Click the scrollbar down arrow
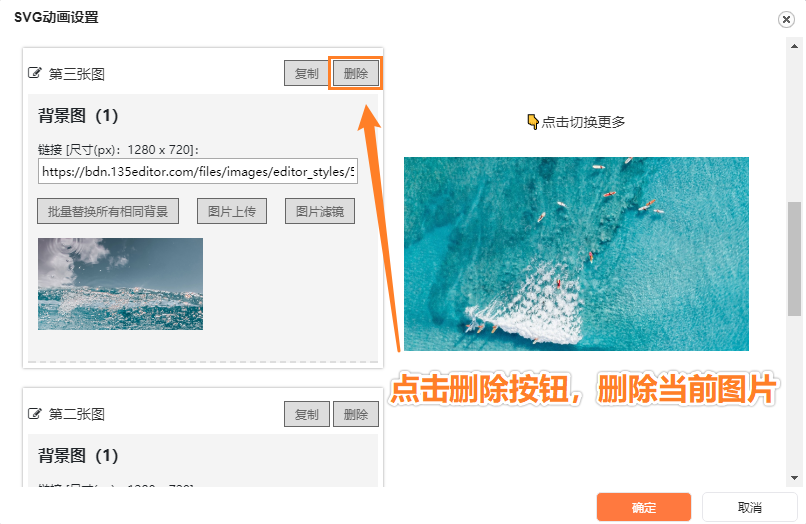The height and width of the screenshot is (524, 806). click(794, 478)
